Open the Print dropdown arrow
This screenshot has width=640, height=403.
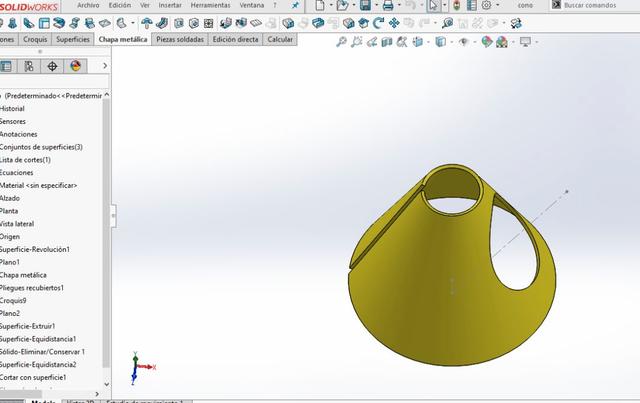pos(399,5)
